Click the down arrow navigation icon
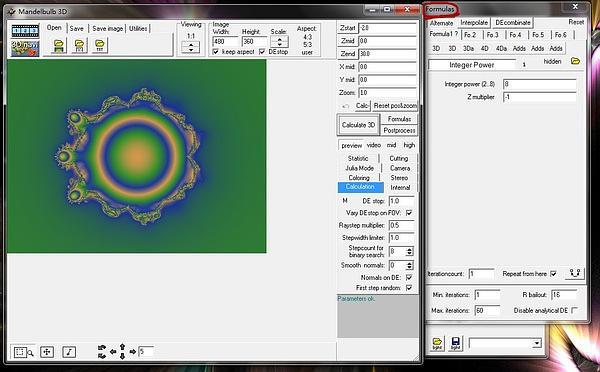Screen dimensions: 600x372 122,356
